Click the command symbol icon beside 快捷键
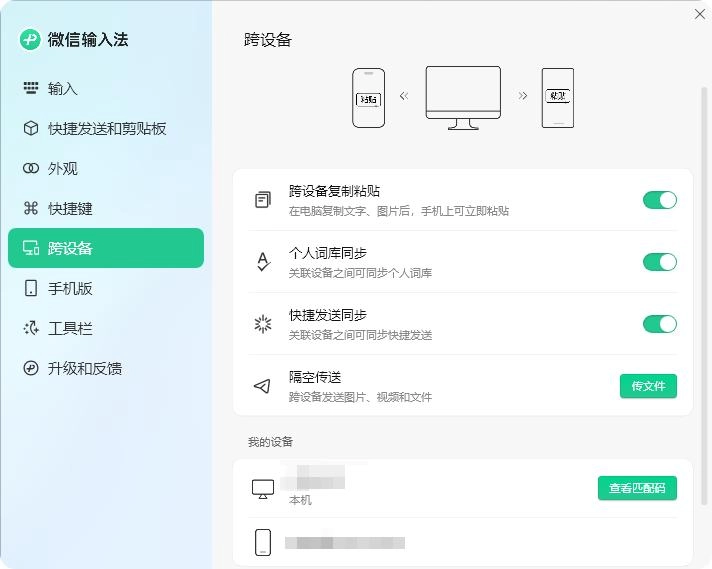 pos(31,208)
